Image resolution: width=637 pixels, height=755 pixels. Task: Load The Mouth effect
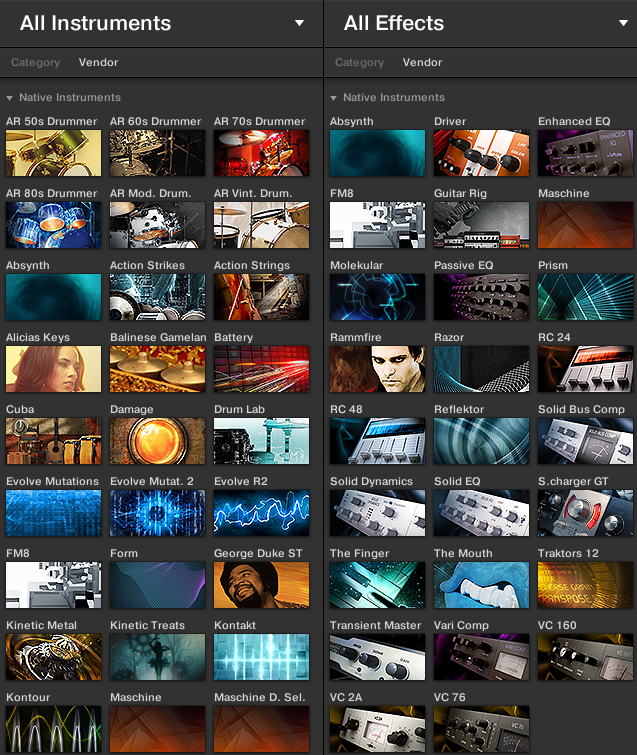[481, 585]
